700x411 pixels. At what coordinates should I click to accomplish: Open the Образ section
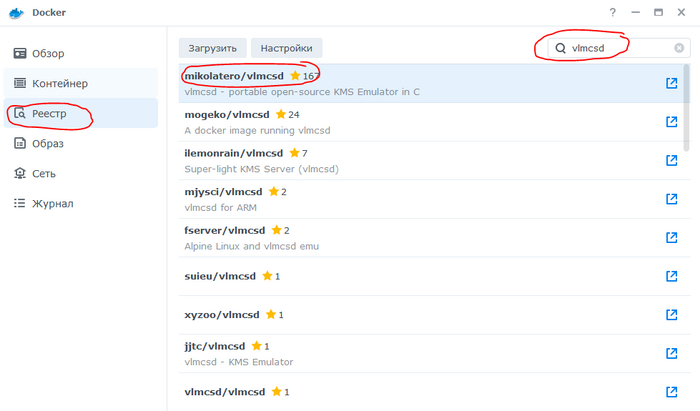(81, 143)
